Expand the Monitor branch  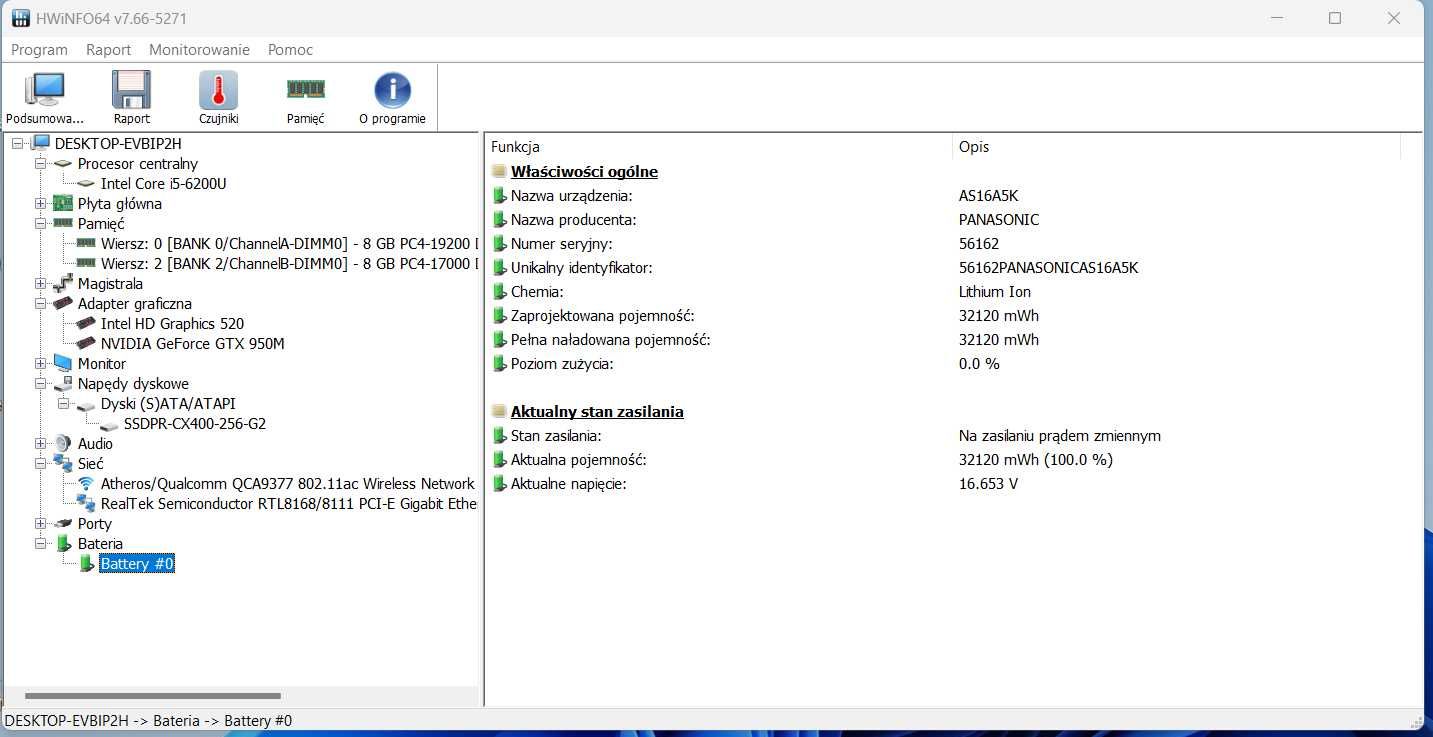click(41, 364)
